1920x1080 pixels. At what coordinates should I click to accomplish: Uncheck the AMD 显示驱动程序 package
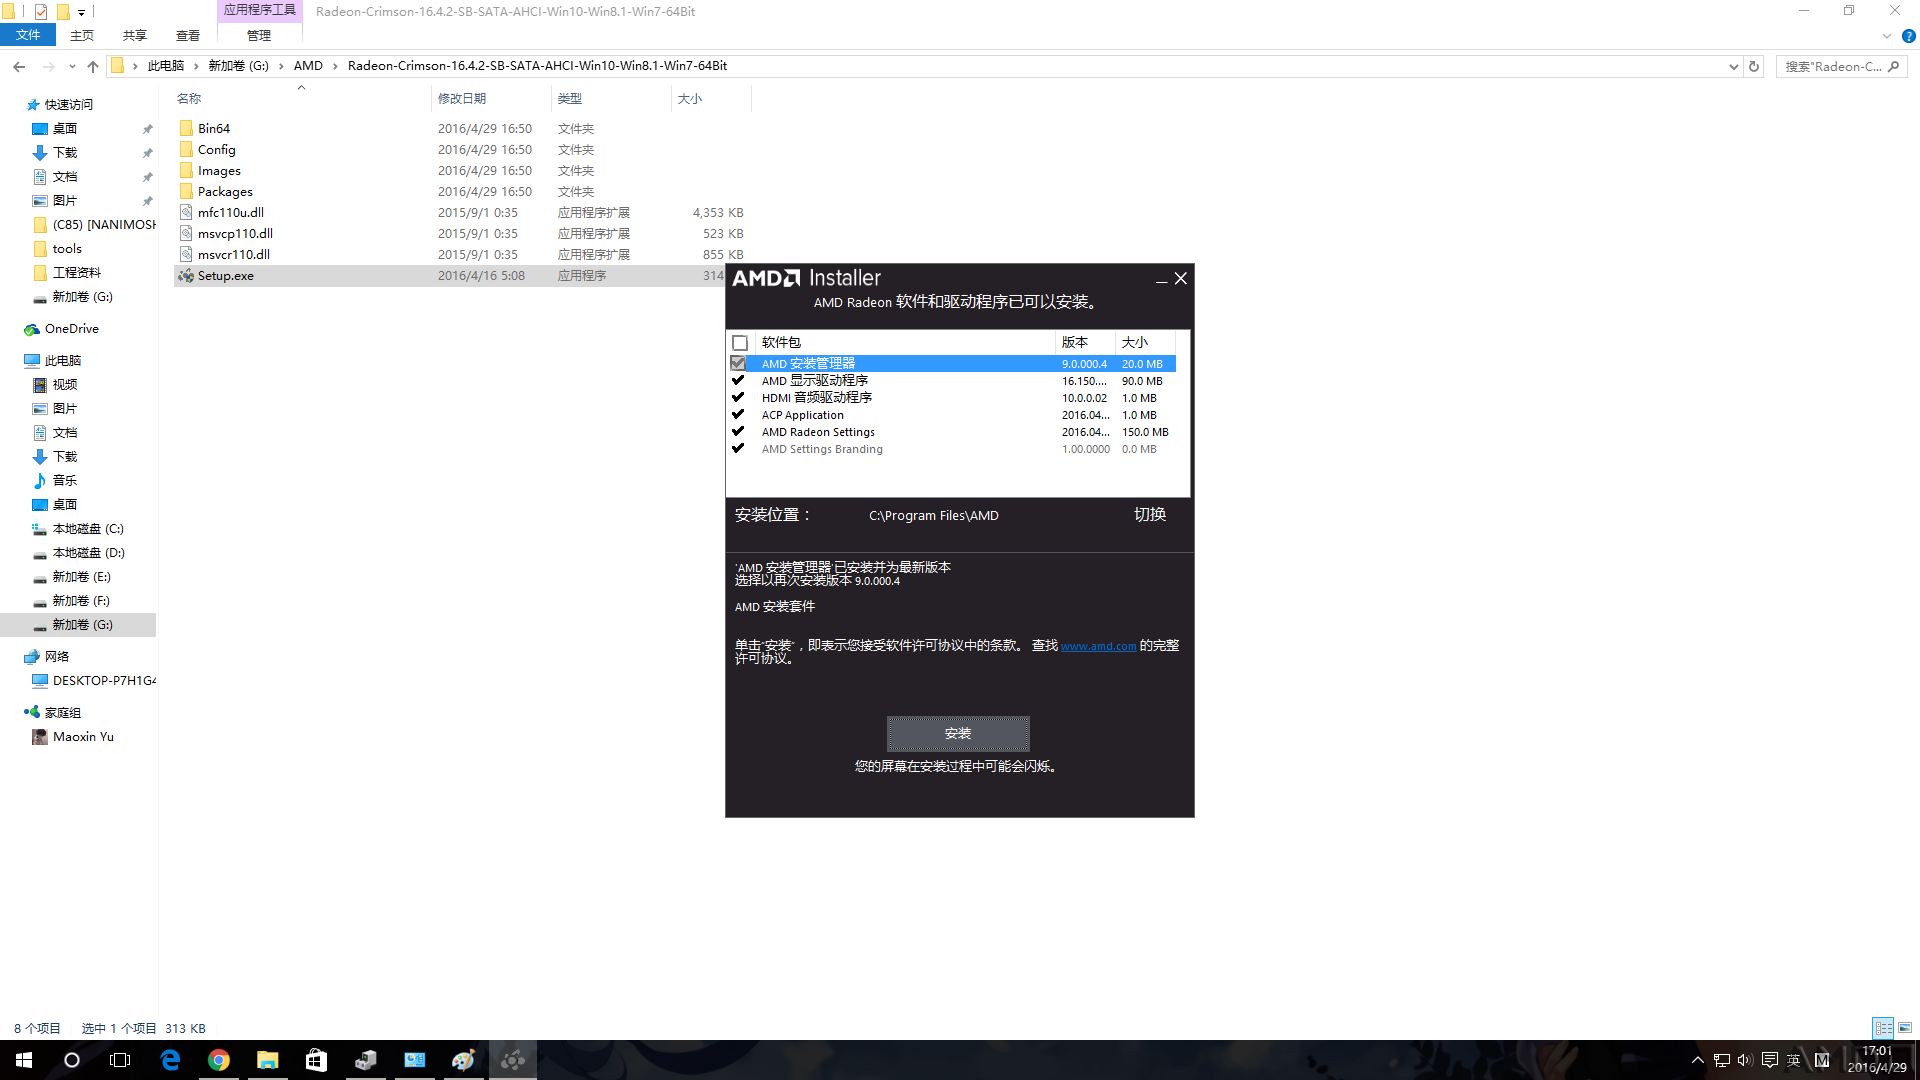click(x=738, y=380)
